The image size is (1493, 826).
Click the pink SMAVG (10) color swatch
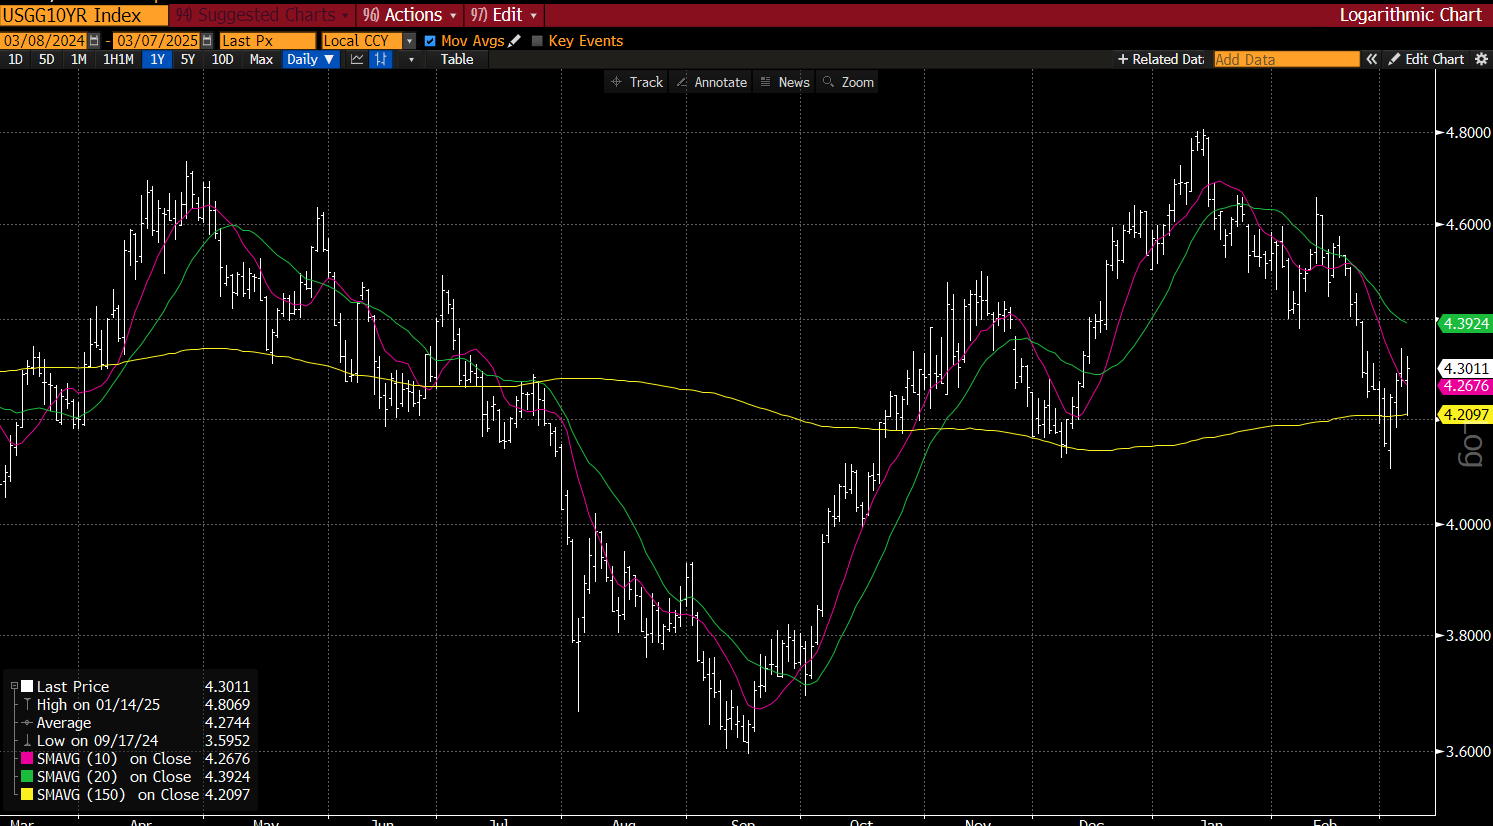(x=27, y=759)
